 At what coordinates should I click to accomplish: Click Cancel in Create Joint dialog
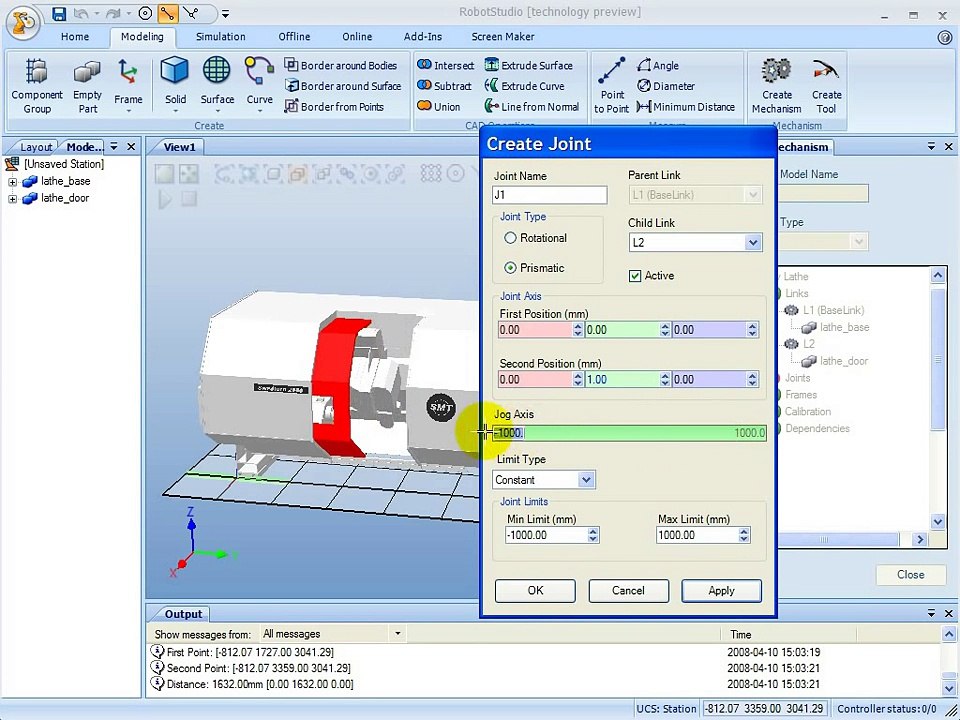point(628,591)
